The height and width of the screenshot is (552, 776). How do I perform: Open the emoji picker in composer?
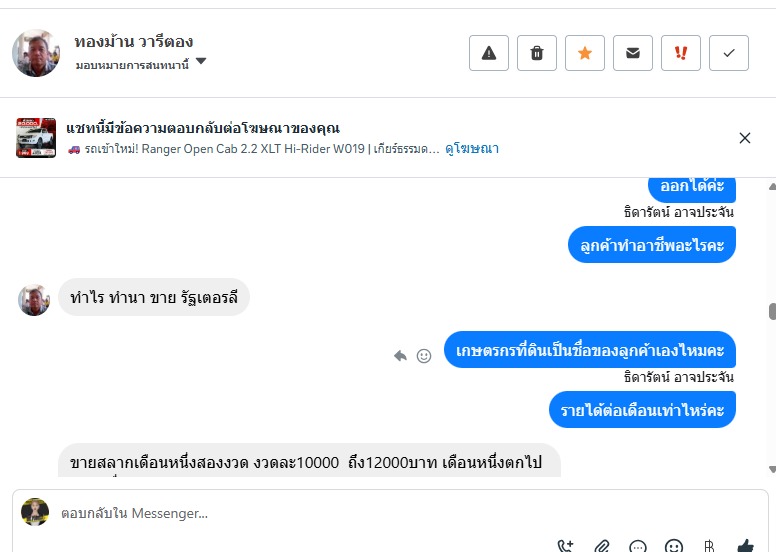(674, 546)
